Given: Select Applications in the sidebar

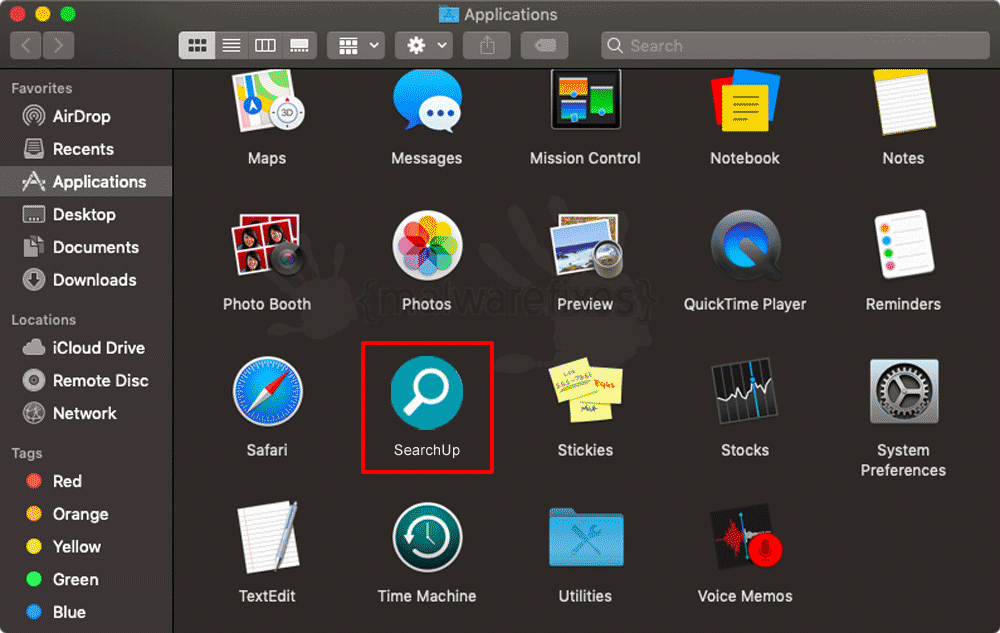Looking at the screenshot, I should [x=86, y=182].
